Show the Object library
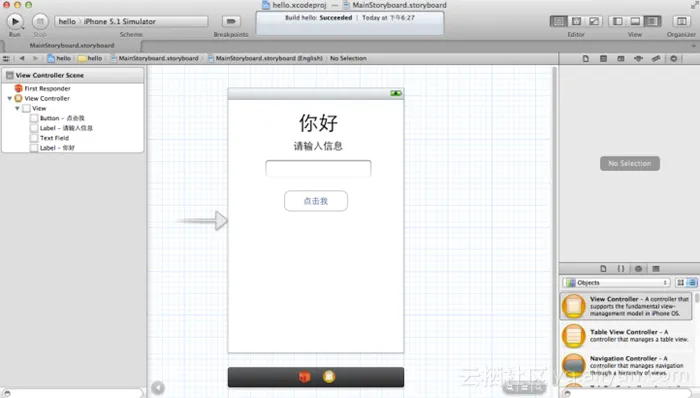This screenshot has height=398, width=700. (638, 269)
